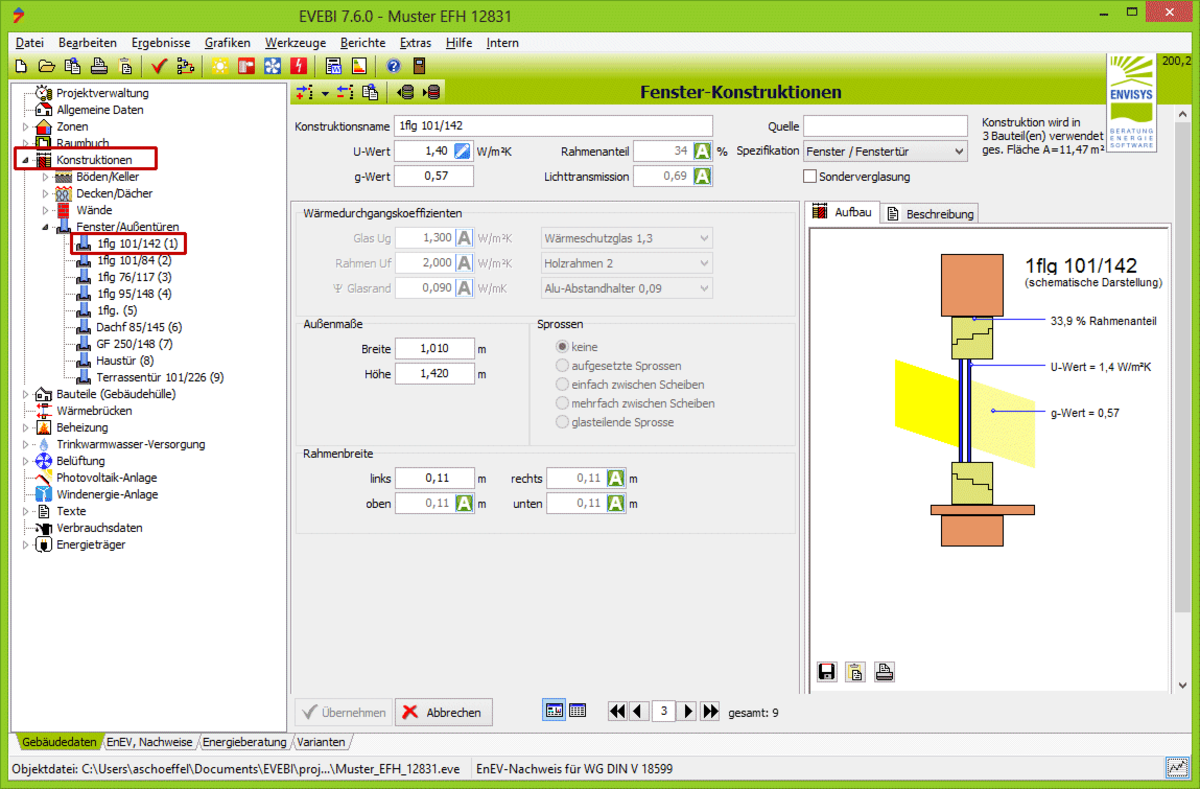
Task: Click the red checkmark validation icon
Action: [x=159, y=67]
